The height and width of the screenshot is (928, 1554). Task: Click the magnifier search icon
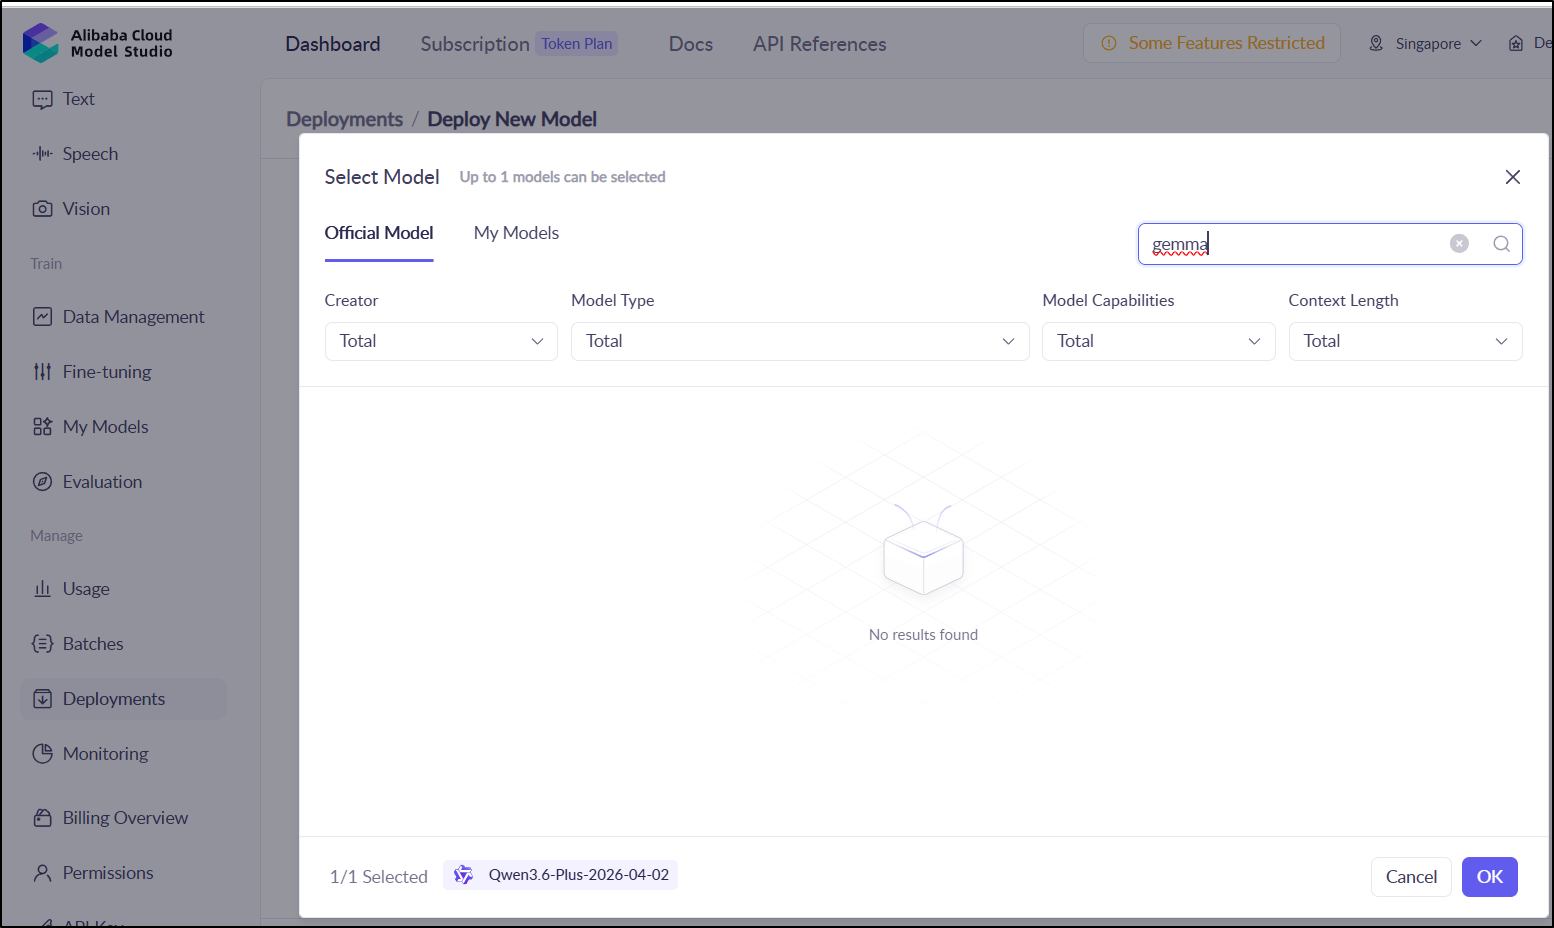tap(1501, 244)
